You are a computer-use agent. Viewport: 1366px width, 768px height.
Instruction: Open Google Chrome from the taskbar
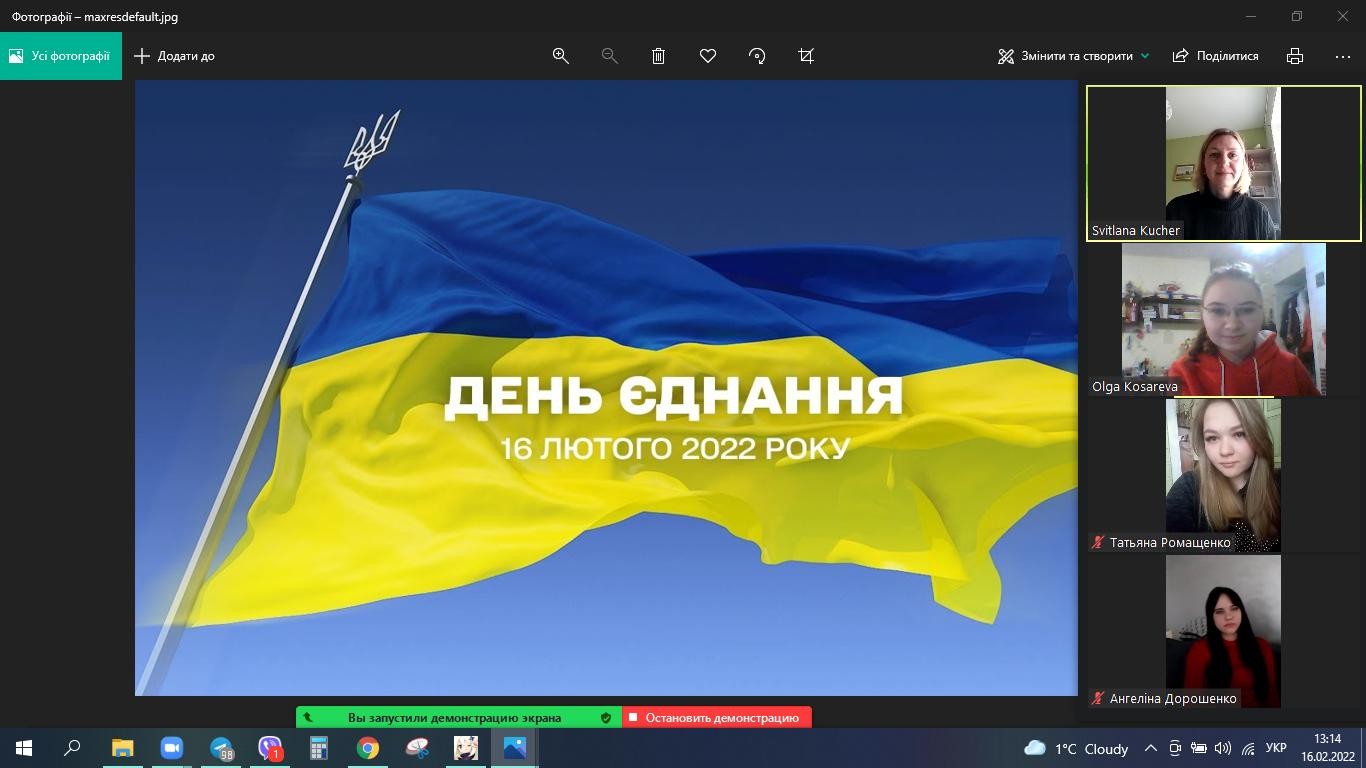(x=368, y=748)
